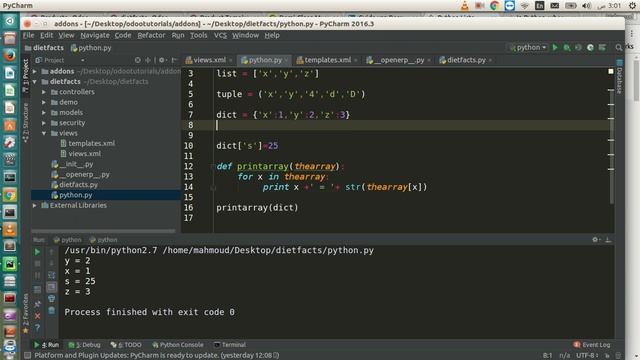Click the Stop button in the Run panel

(37, 264)
